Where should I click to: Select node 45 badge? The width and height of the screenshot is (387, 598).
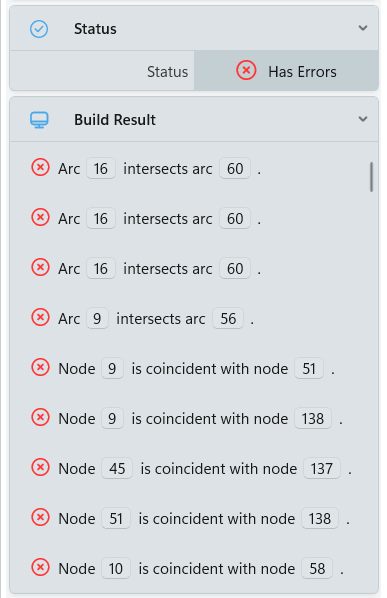point(117,468)
